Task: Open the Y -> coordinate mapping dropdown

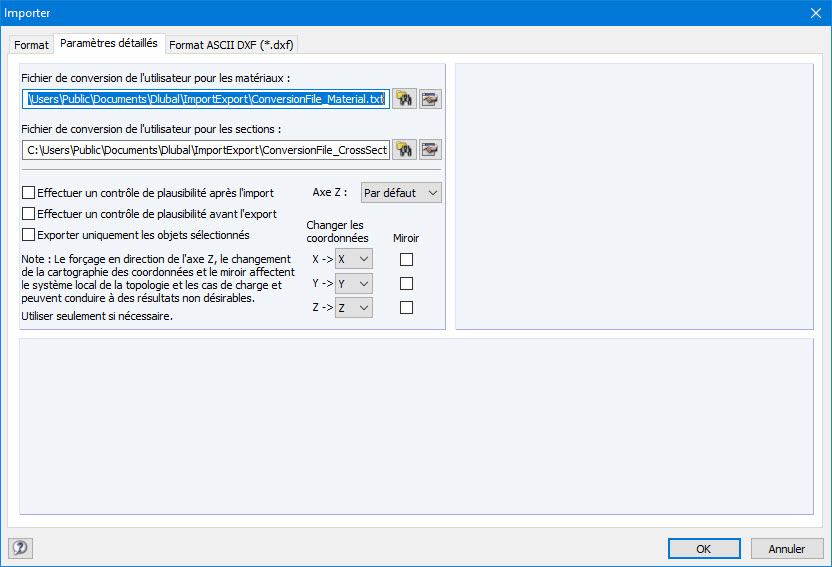Action: (353, 283)
